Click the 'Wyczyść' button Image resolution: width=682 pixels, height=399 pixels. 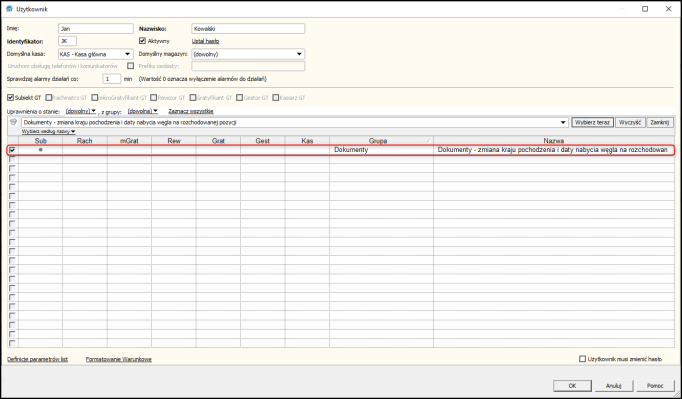(x=630, y=122)
